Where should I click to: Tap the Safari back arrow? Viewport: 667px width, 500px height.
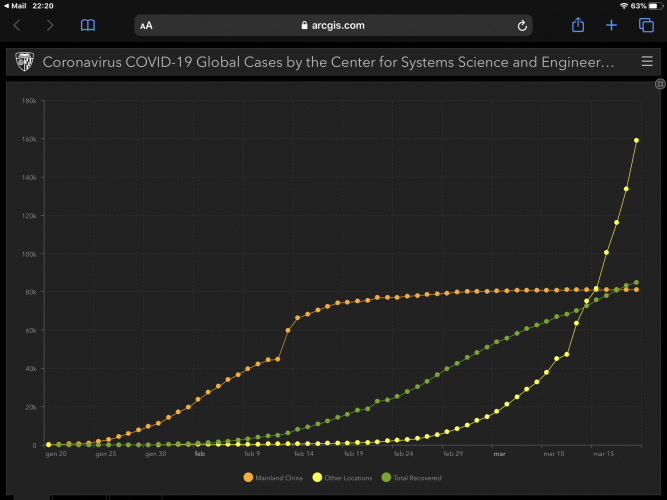pos(17,25)
